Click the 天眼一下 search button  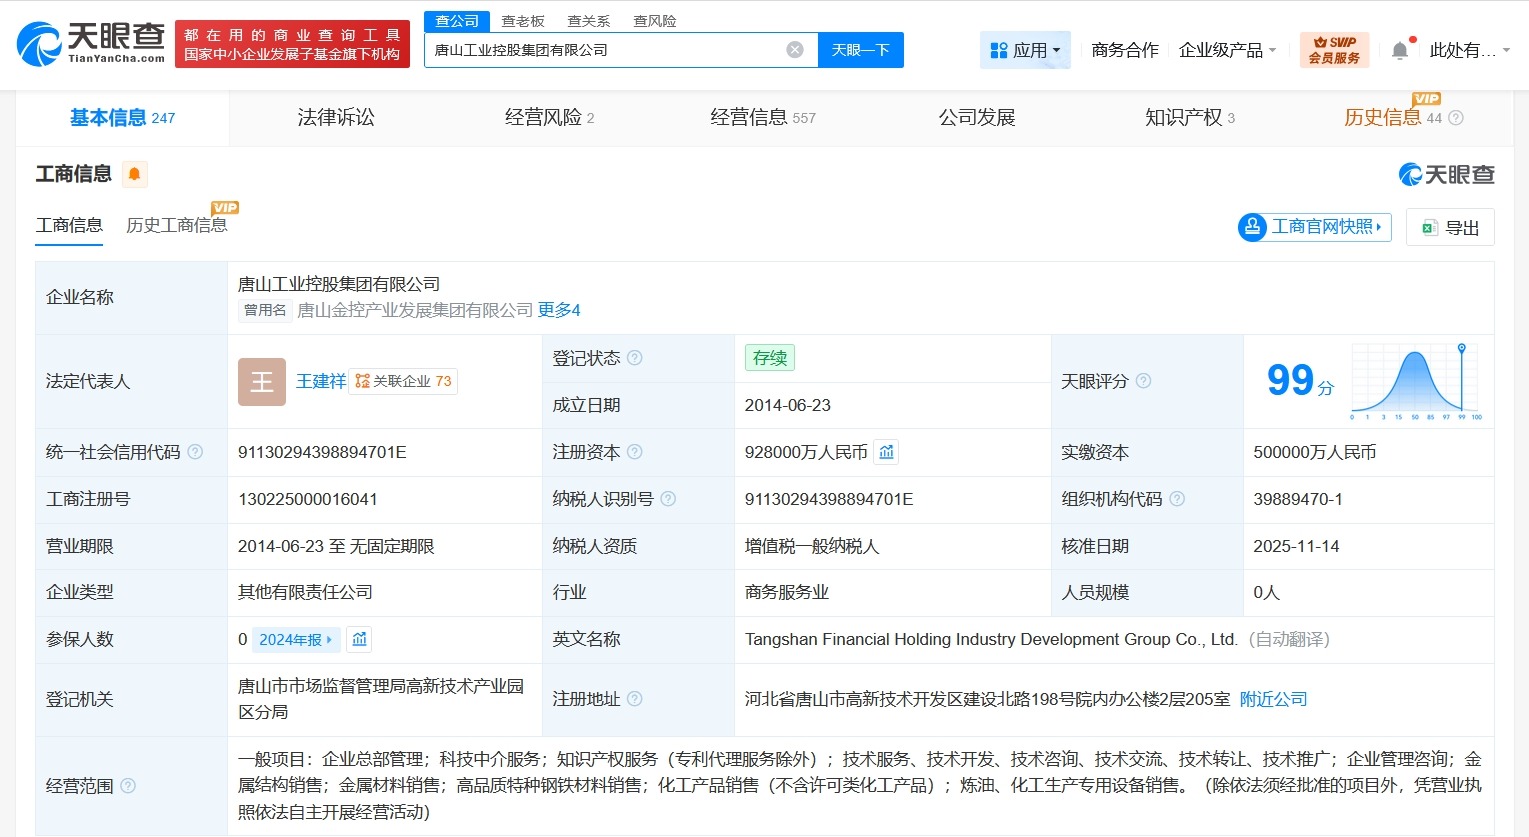click(860, 49)
